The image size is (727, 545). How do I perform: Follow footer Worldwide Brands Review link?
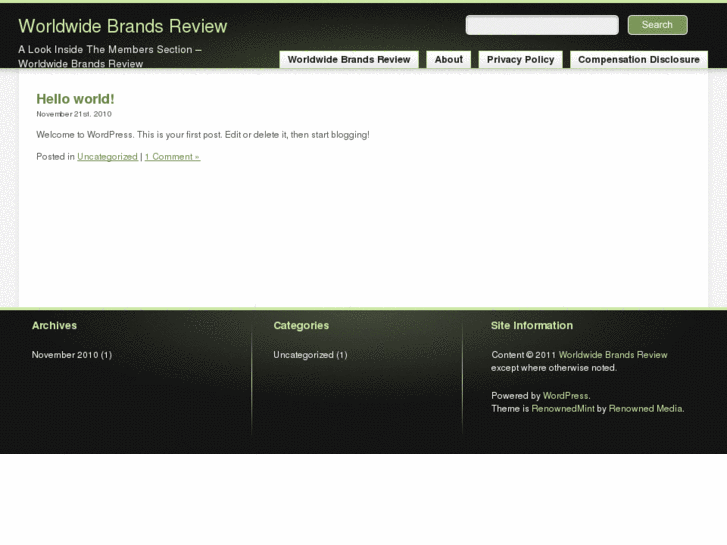(613, 355)
